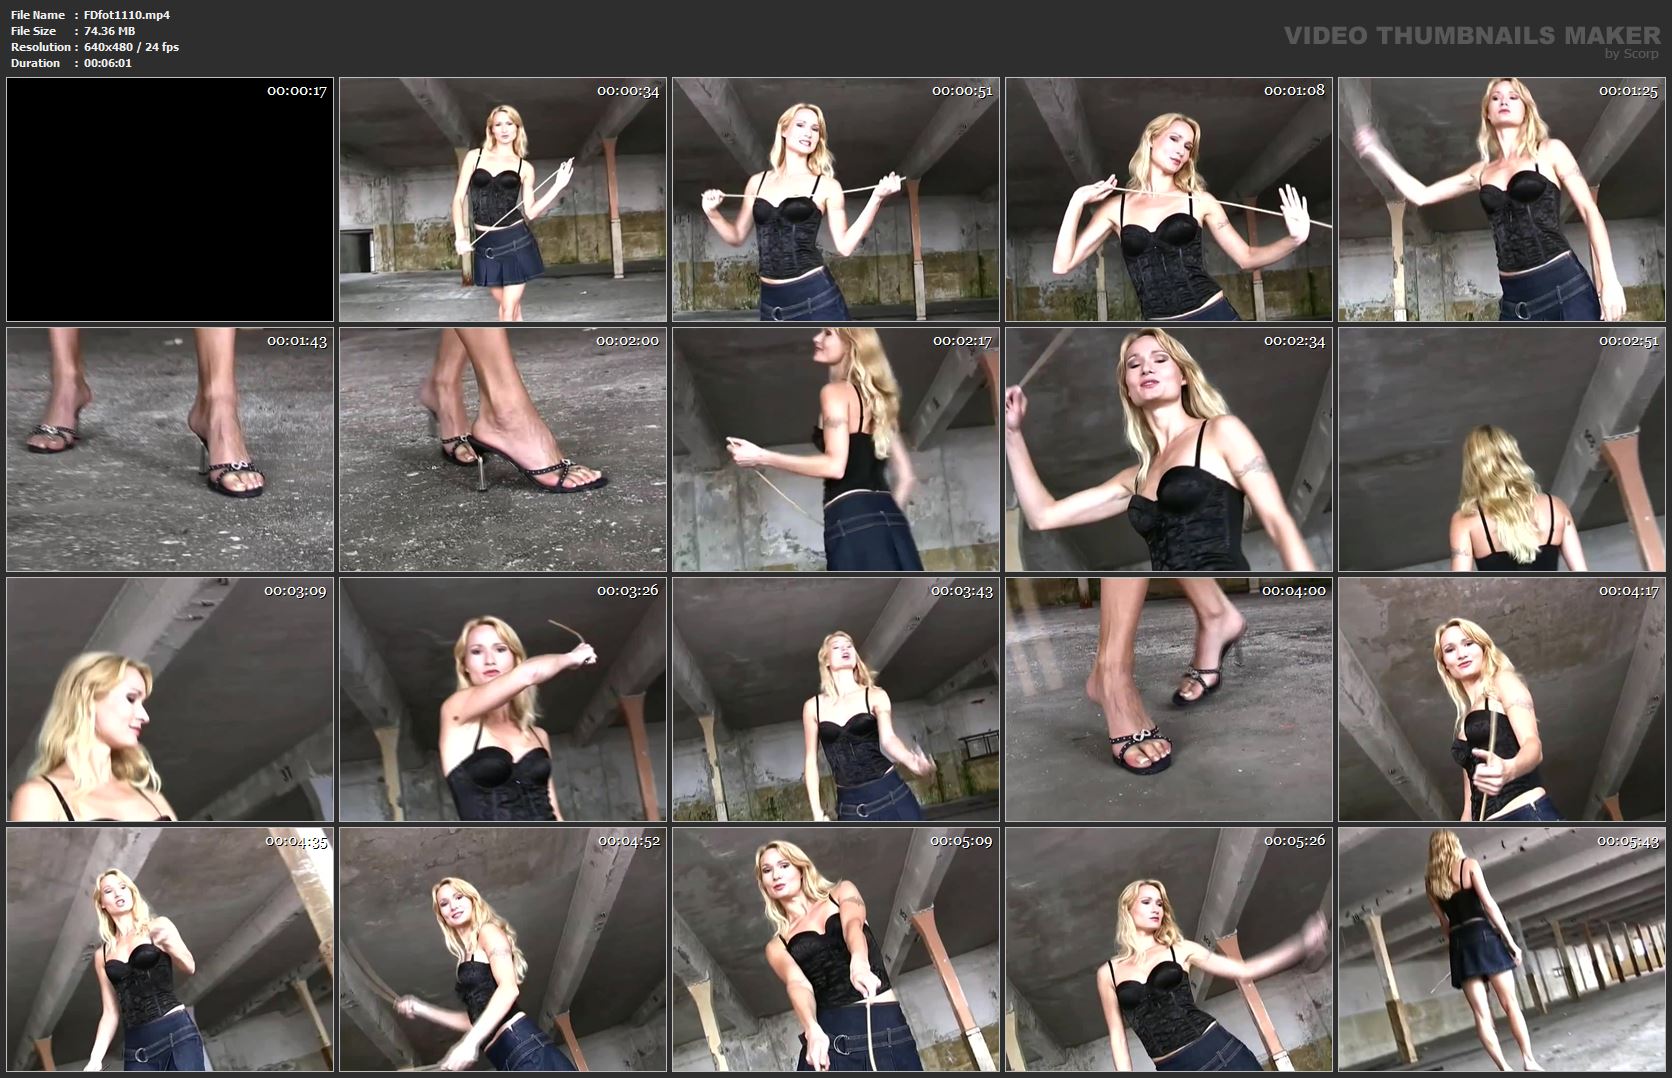Open the frame stamped 00:01:43

pos(170,450)
